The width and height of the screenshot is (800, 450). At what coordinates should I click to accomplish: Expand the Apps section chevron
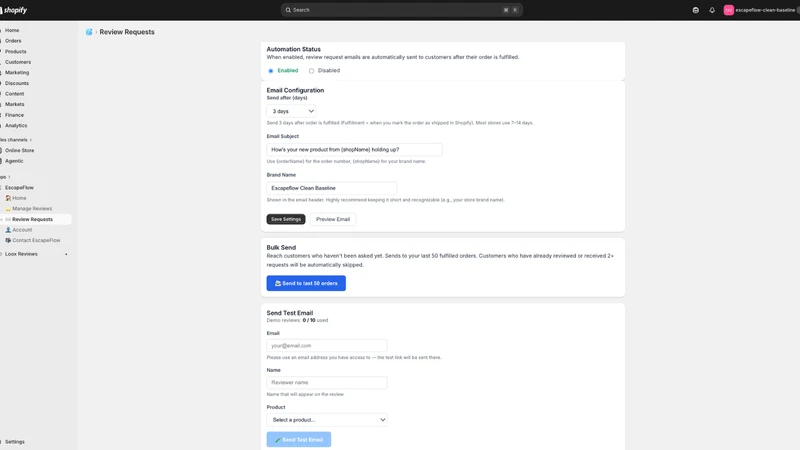(9, 177)
